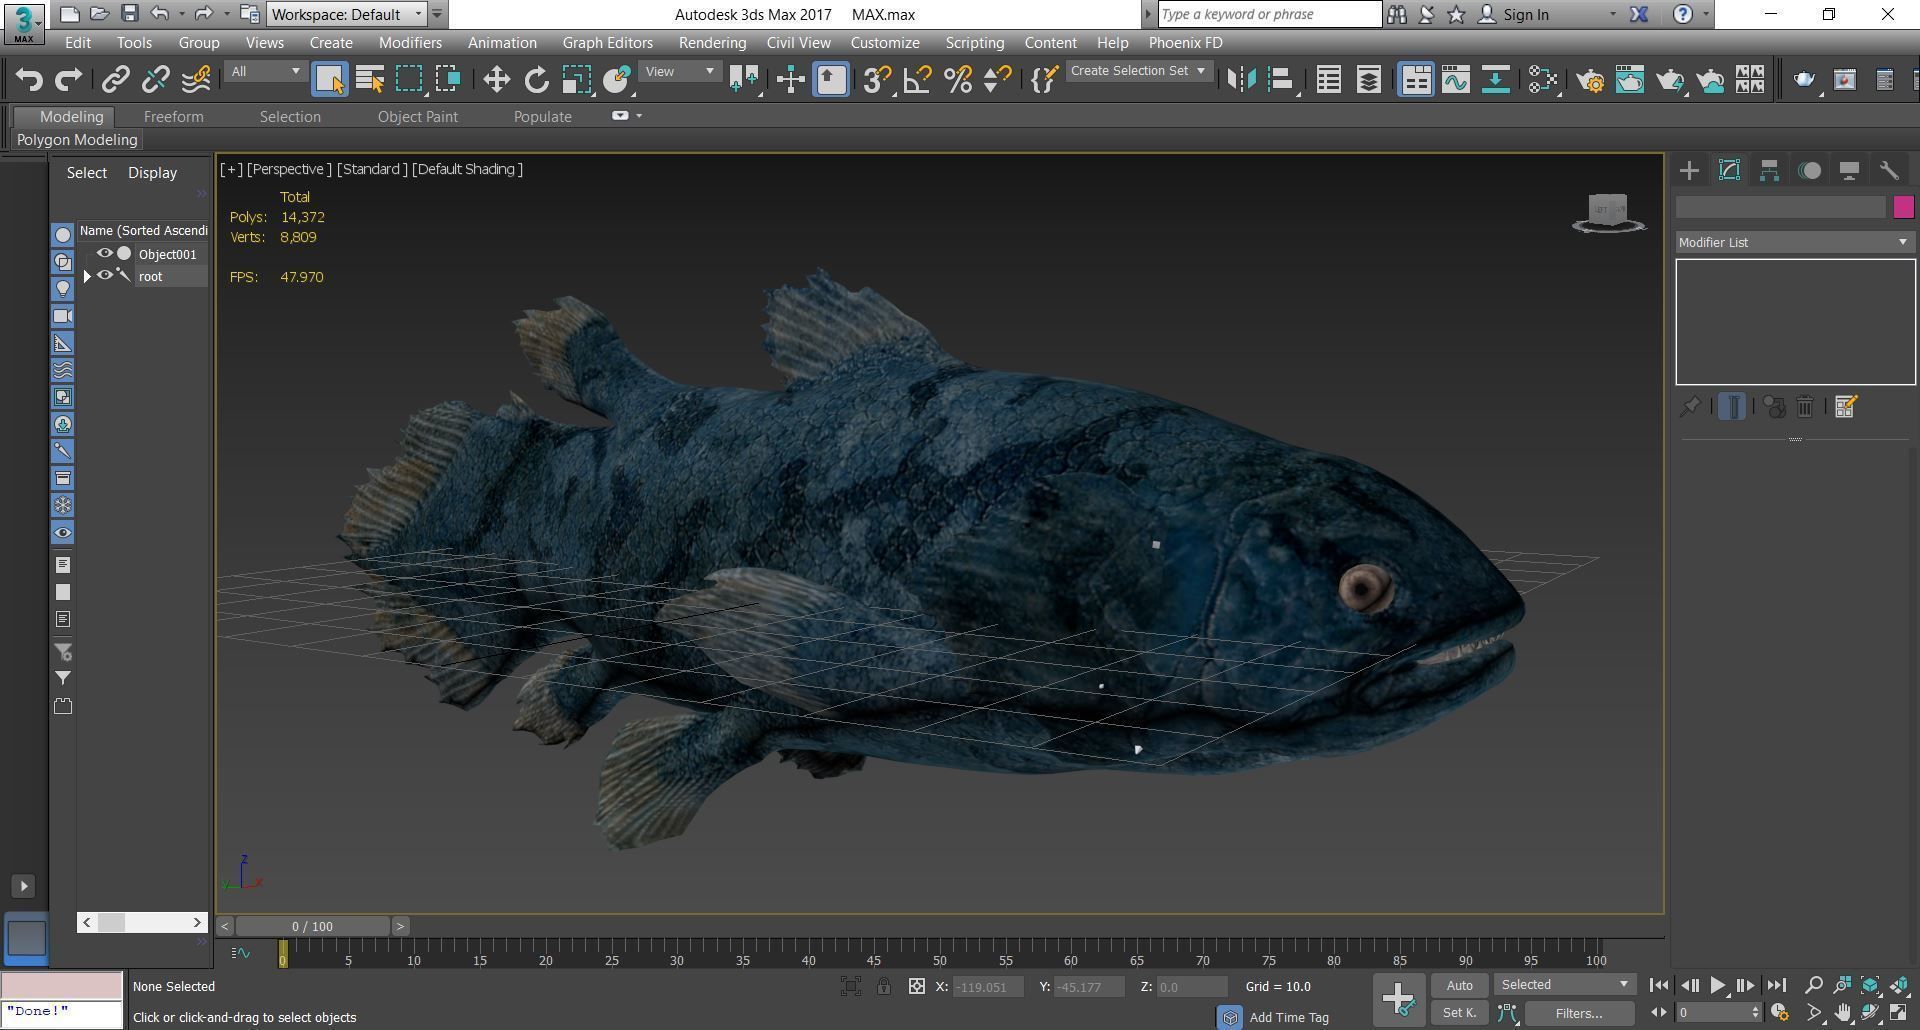Open the View reference coordinate dropdown
This screenshot has width=1920, height=1030.
pyautogui.click(x=680, y=71)
